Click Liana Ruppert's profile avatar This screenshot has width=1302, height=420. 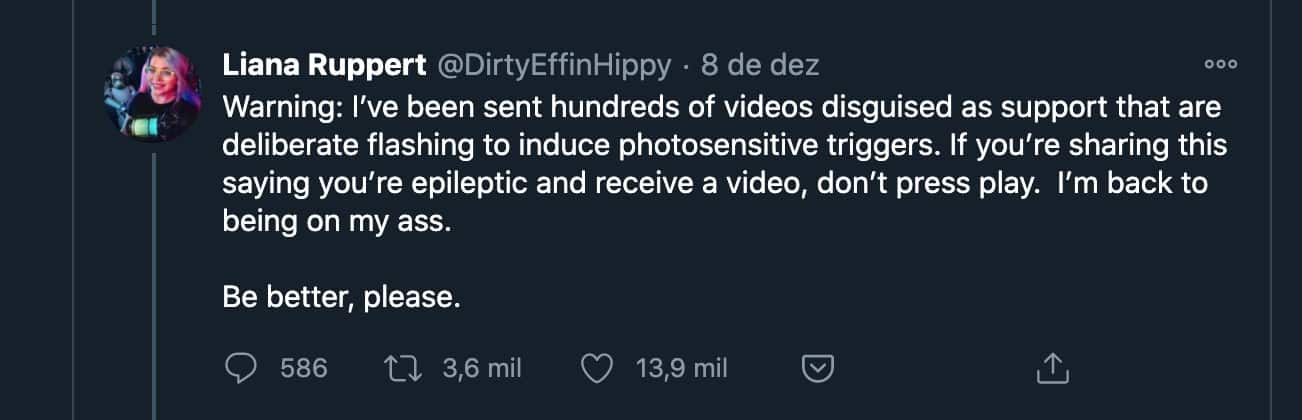click(153, 94)
